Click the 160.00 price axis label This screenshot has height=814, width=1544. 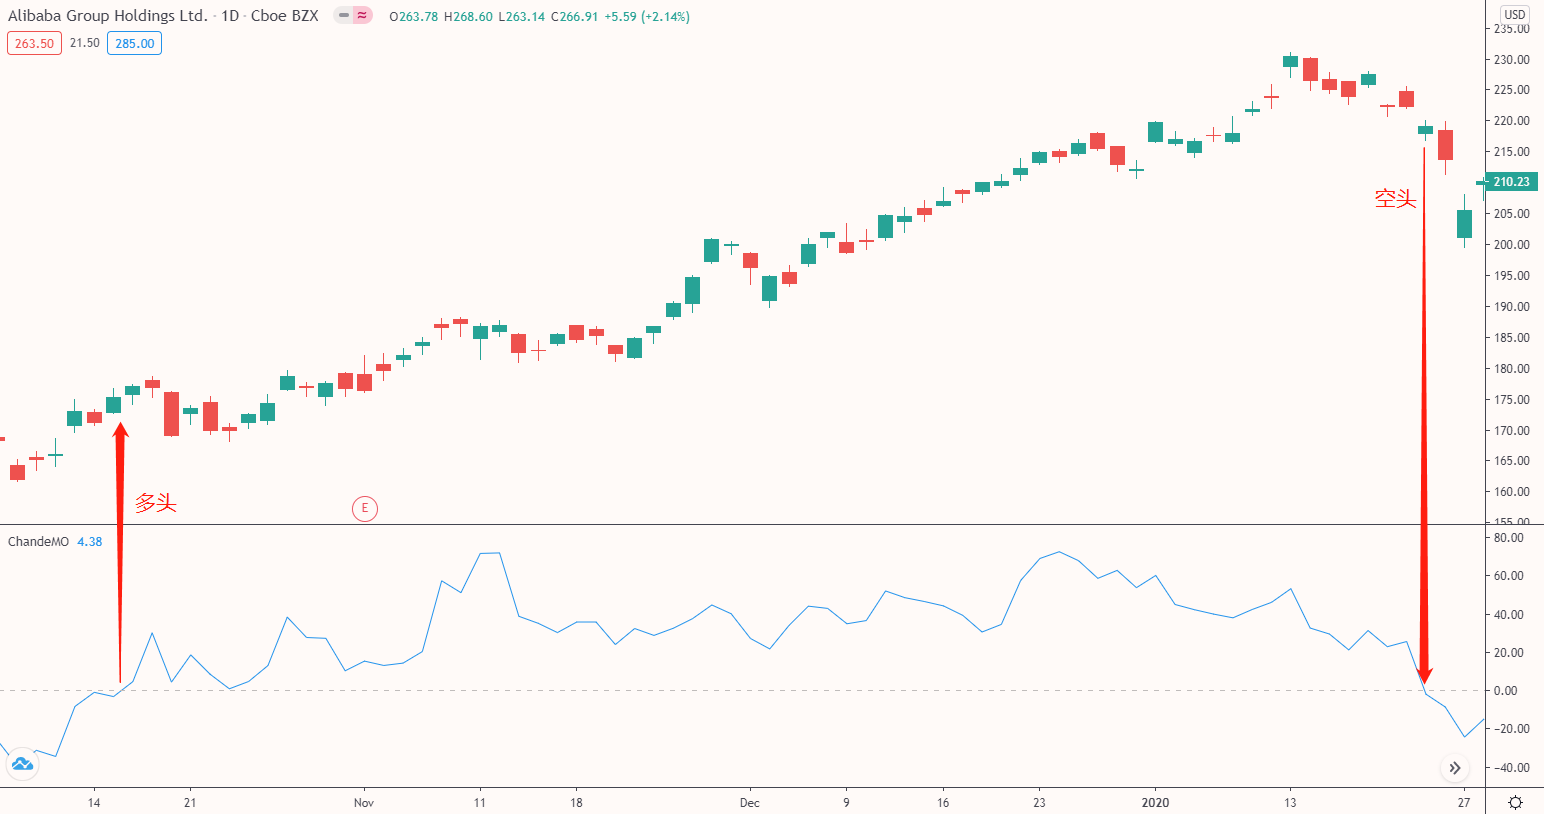pos(1511,492)
